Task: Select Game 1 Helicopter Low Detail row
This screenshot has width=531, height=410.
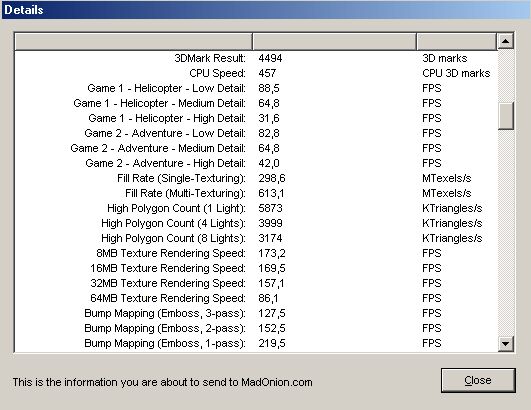Action: point(256,88)
